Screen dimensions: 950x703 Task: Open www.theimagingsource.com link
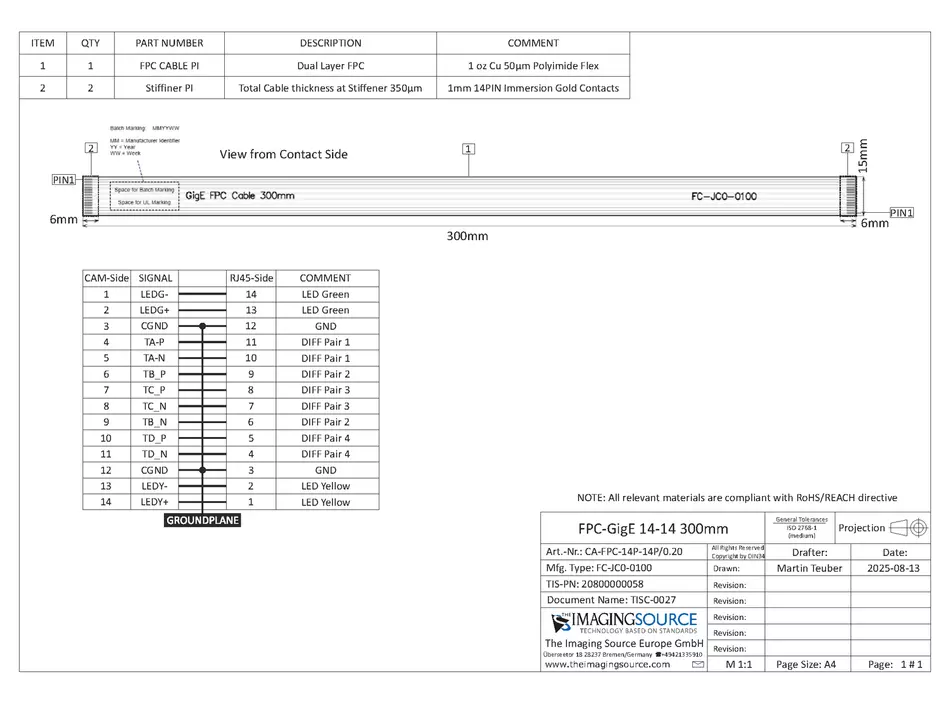(607, 664)
